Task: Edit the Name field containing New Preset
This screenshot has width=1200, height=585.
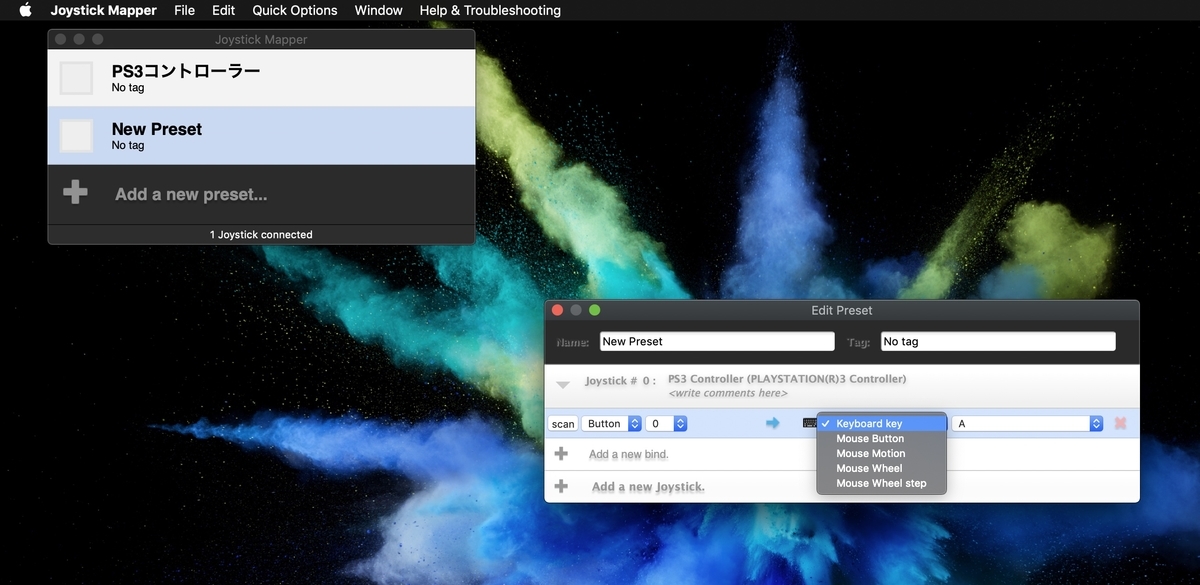Action: click(x=717, y=341)
